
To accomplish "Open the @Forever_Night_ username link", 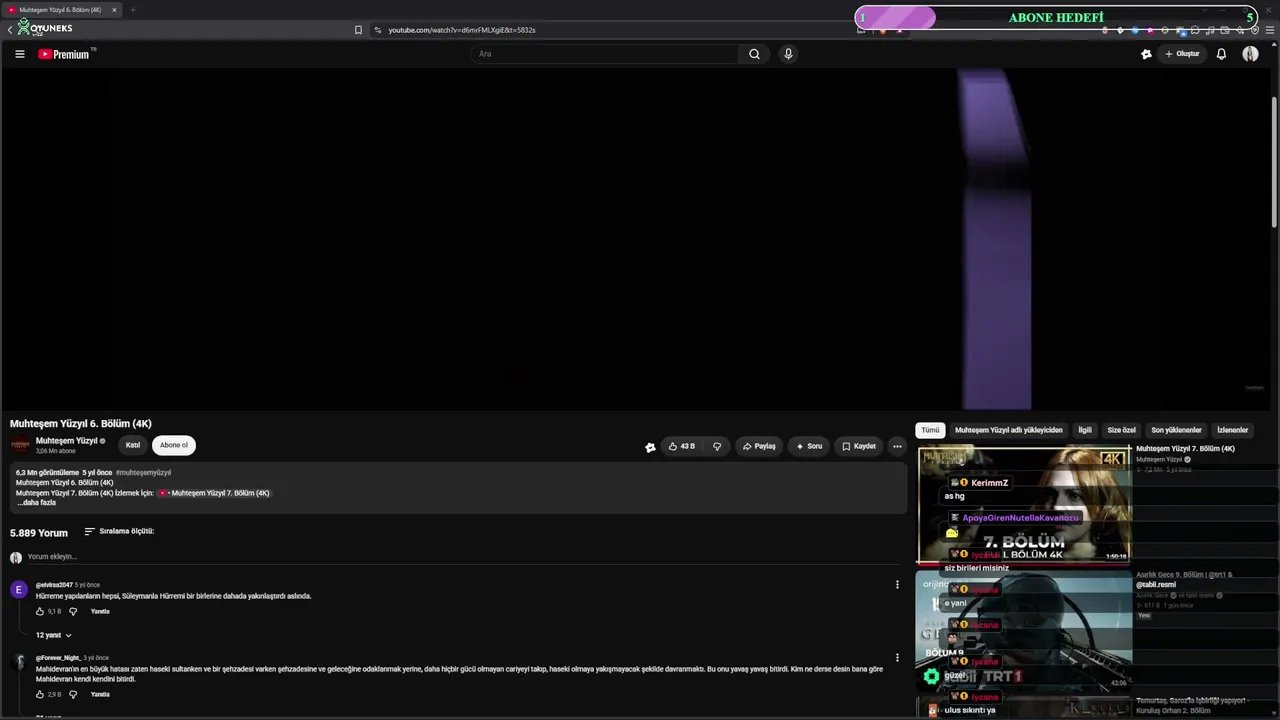I will tap(58, 658).
